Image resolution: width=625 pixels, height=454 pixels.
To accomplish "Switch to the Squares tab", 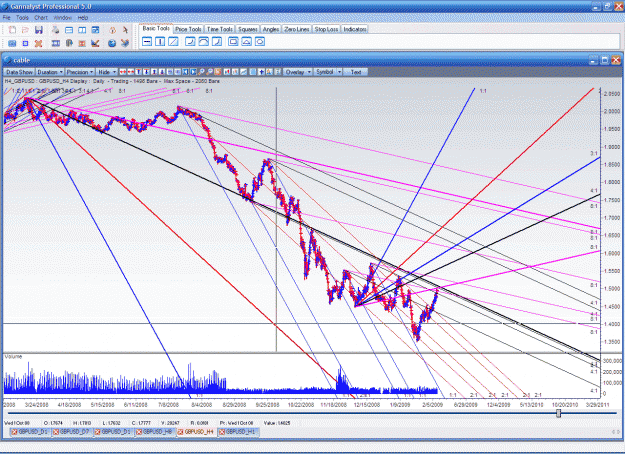I will click(x=248, y=29).
